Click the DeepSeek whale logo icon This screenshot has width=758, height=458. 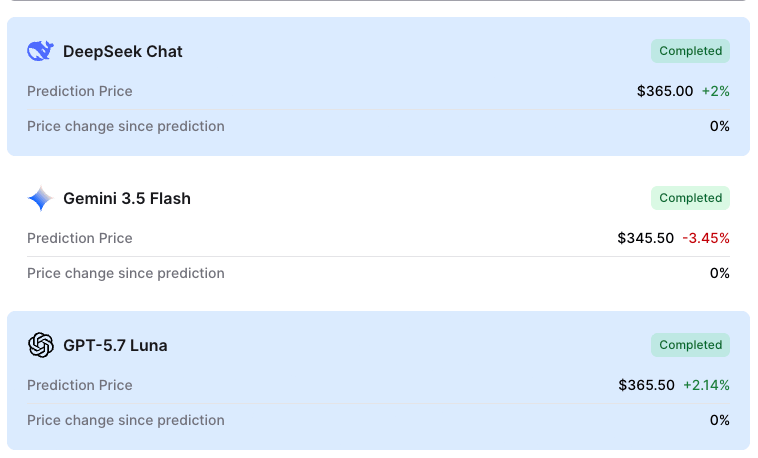tap(40, 51)
